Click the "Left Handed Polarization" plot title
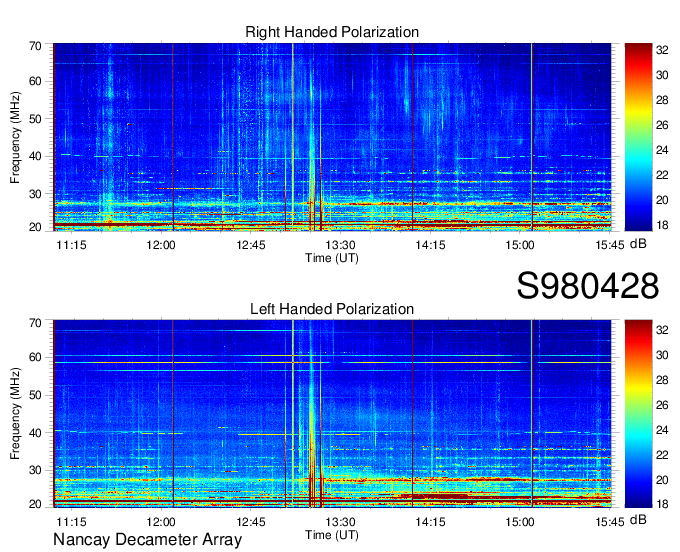 point(332,309)
